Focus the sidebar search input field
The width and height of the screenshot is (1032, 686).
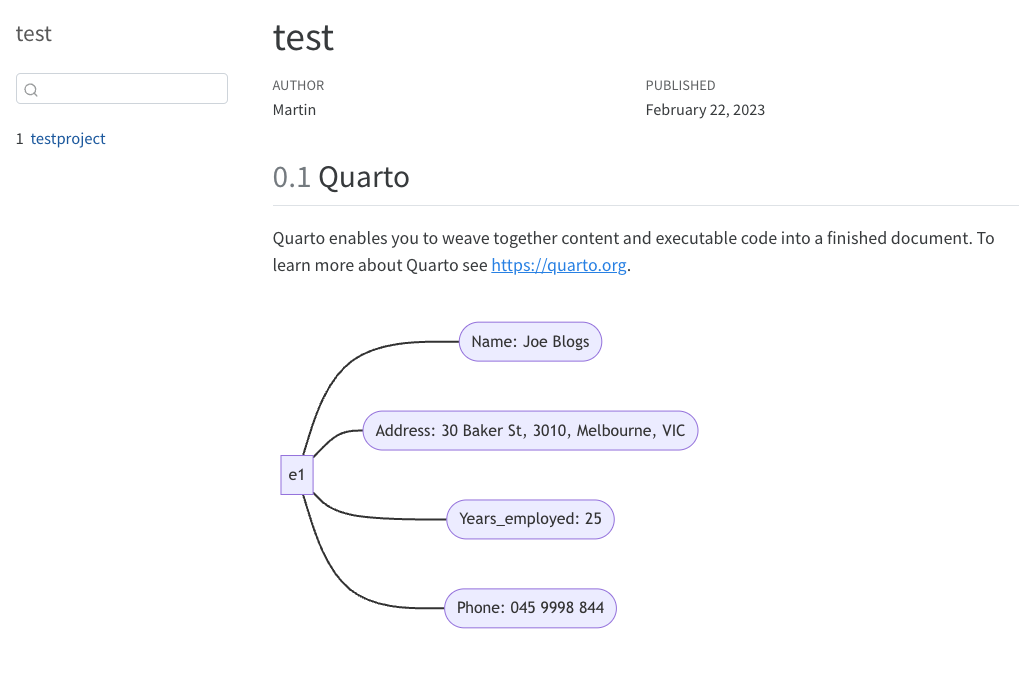pyautogui.click(x=122, y=88)
